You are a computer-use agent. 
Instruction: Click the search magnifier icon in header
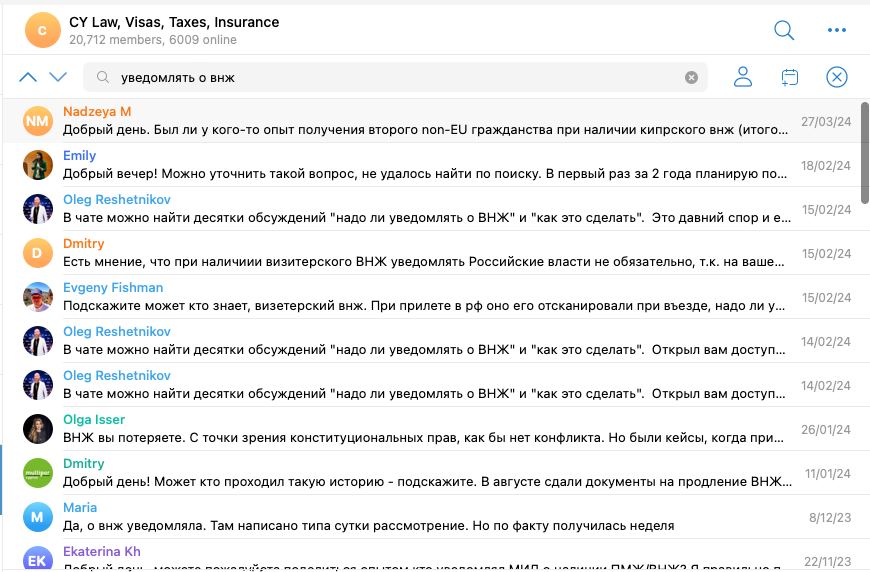click(x=784, y=30)
